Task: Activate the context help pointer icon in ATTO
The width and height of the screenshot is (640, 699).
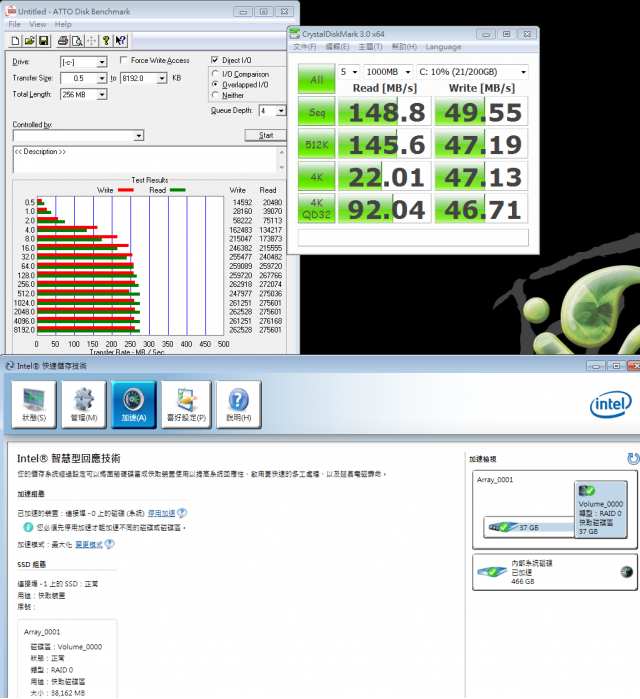Action: tap(120, 41)
